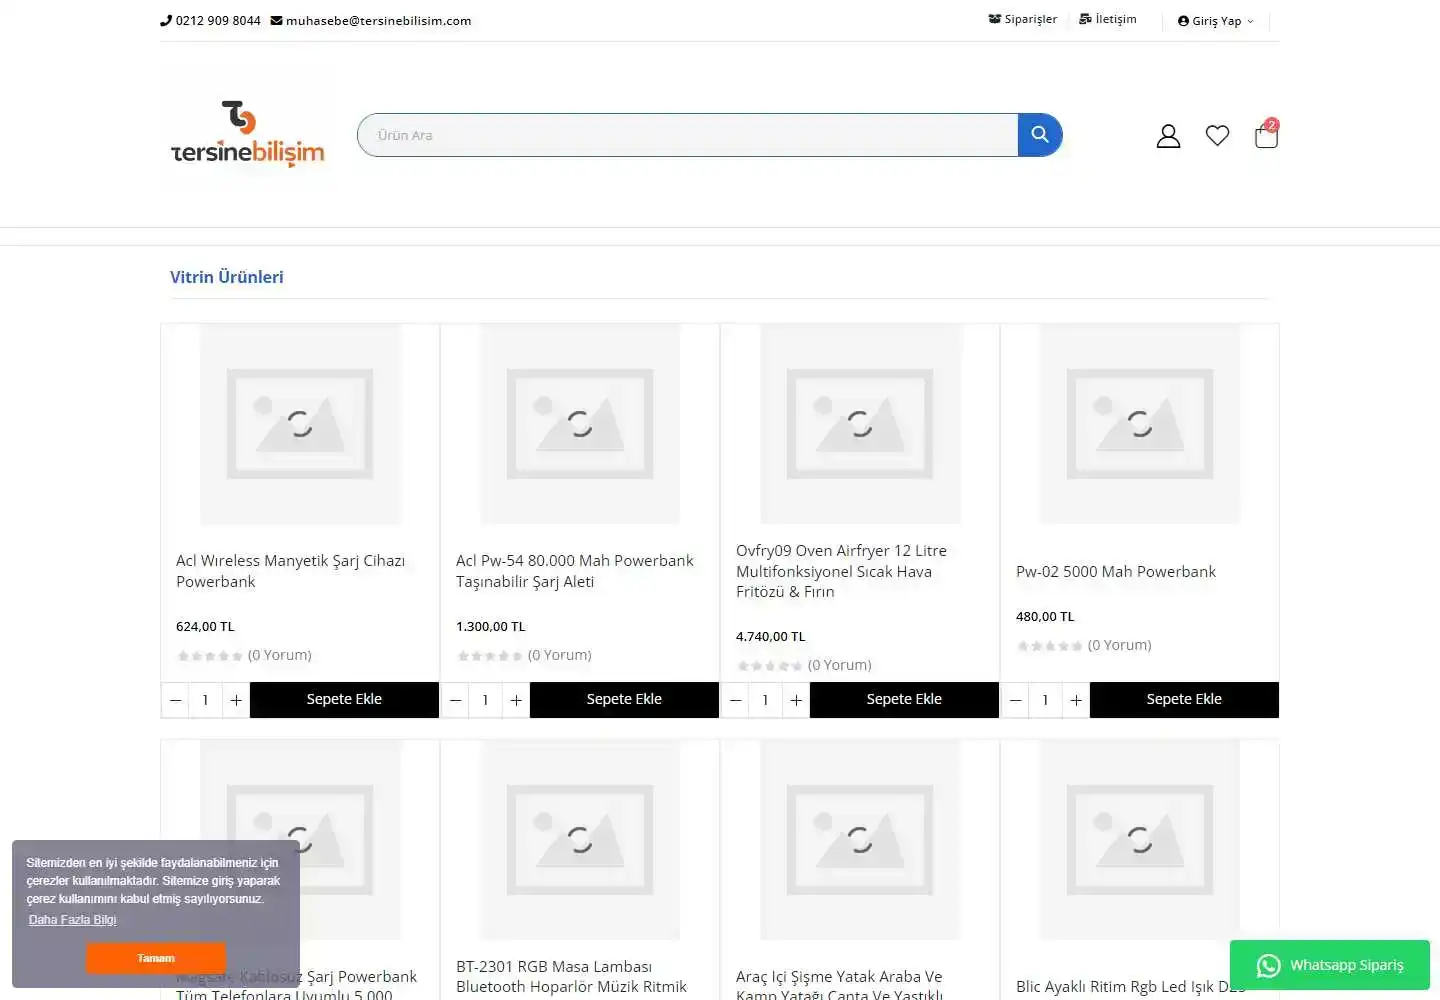Open Daha Fazla Bilgi cookie link
This screenshot has height=1000, width=1440.
[x=72, y=920]
